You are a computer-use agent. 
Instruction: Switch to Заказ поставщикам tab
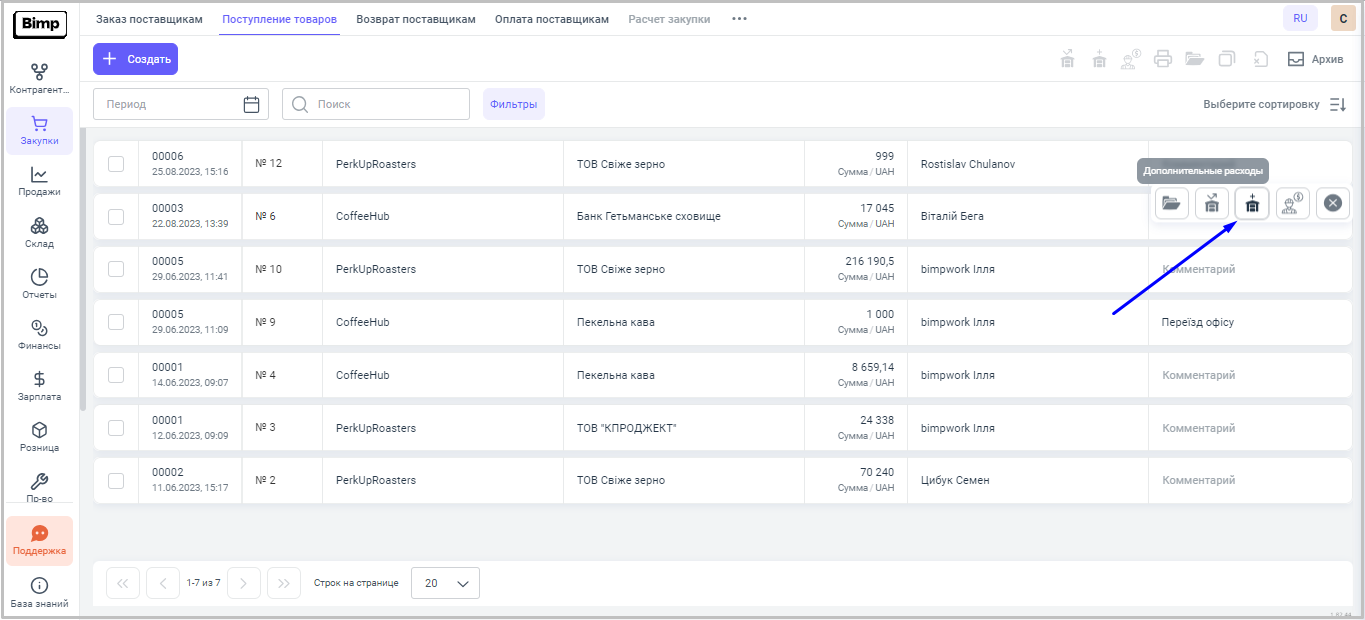[x=149, y=19]
